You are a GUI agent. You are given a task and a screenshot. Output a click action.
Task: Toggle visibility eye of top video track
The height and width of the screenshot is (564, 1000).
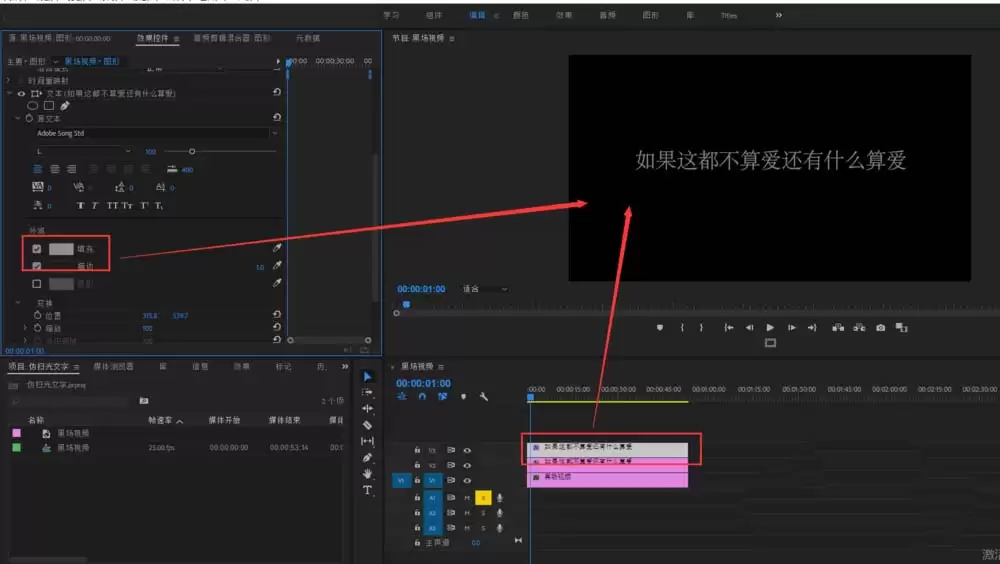pos(467,451)
